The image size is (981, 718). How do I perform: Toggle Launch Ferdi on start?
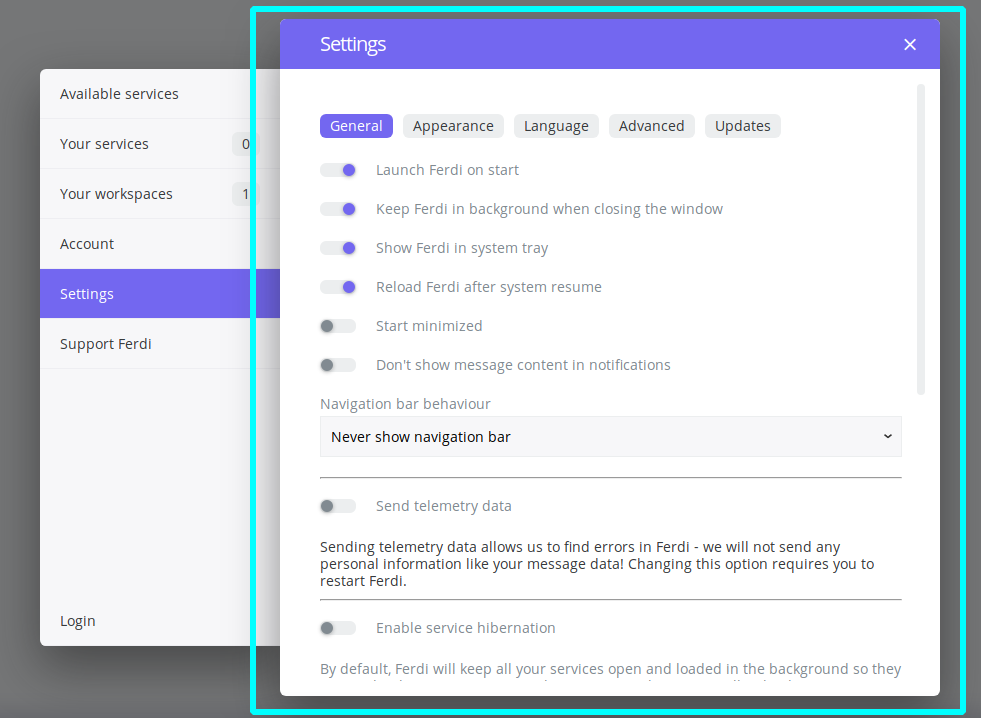point(338,170)
